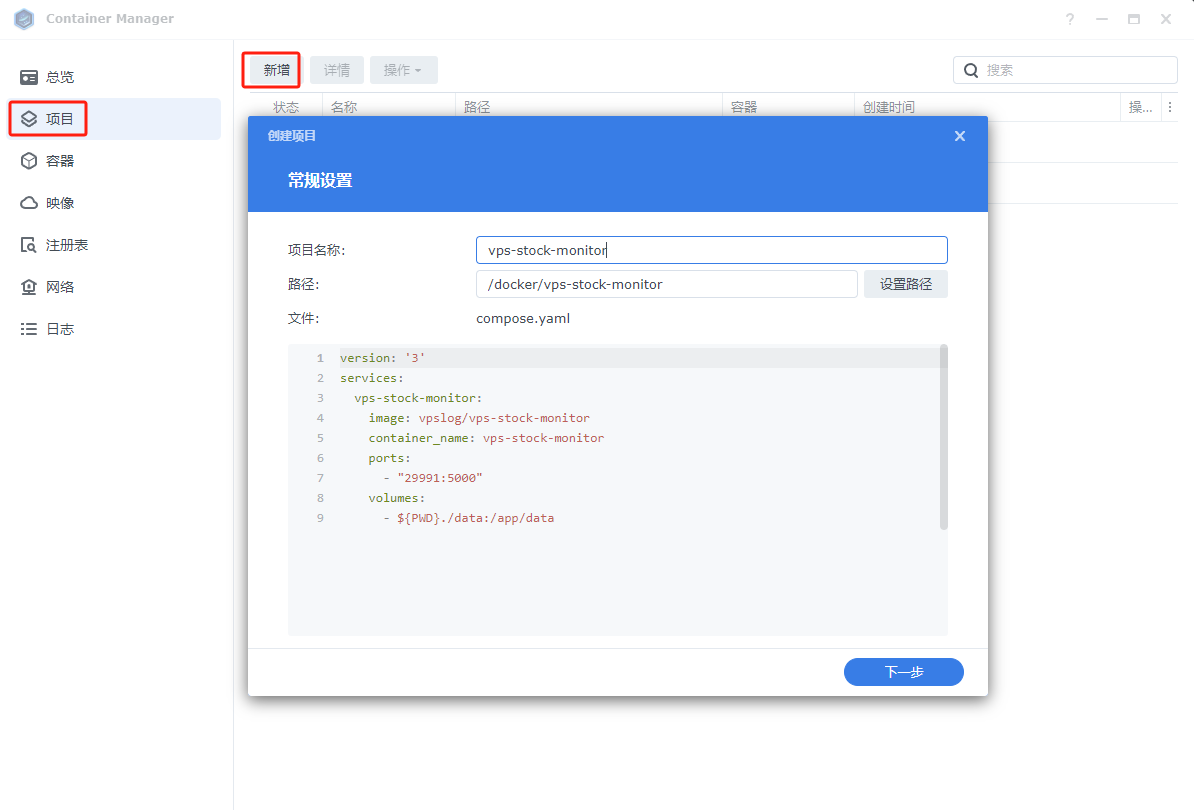This screenshot has width=1194, height=810.
Task: Click the 详情 details button
Action: [x=337, y=70]
